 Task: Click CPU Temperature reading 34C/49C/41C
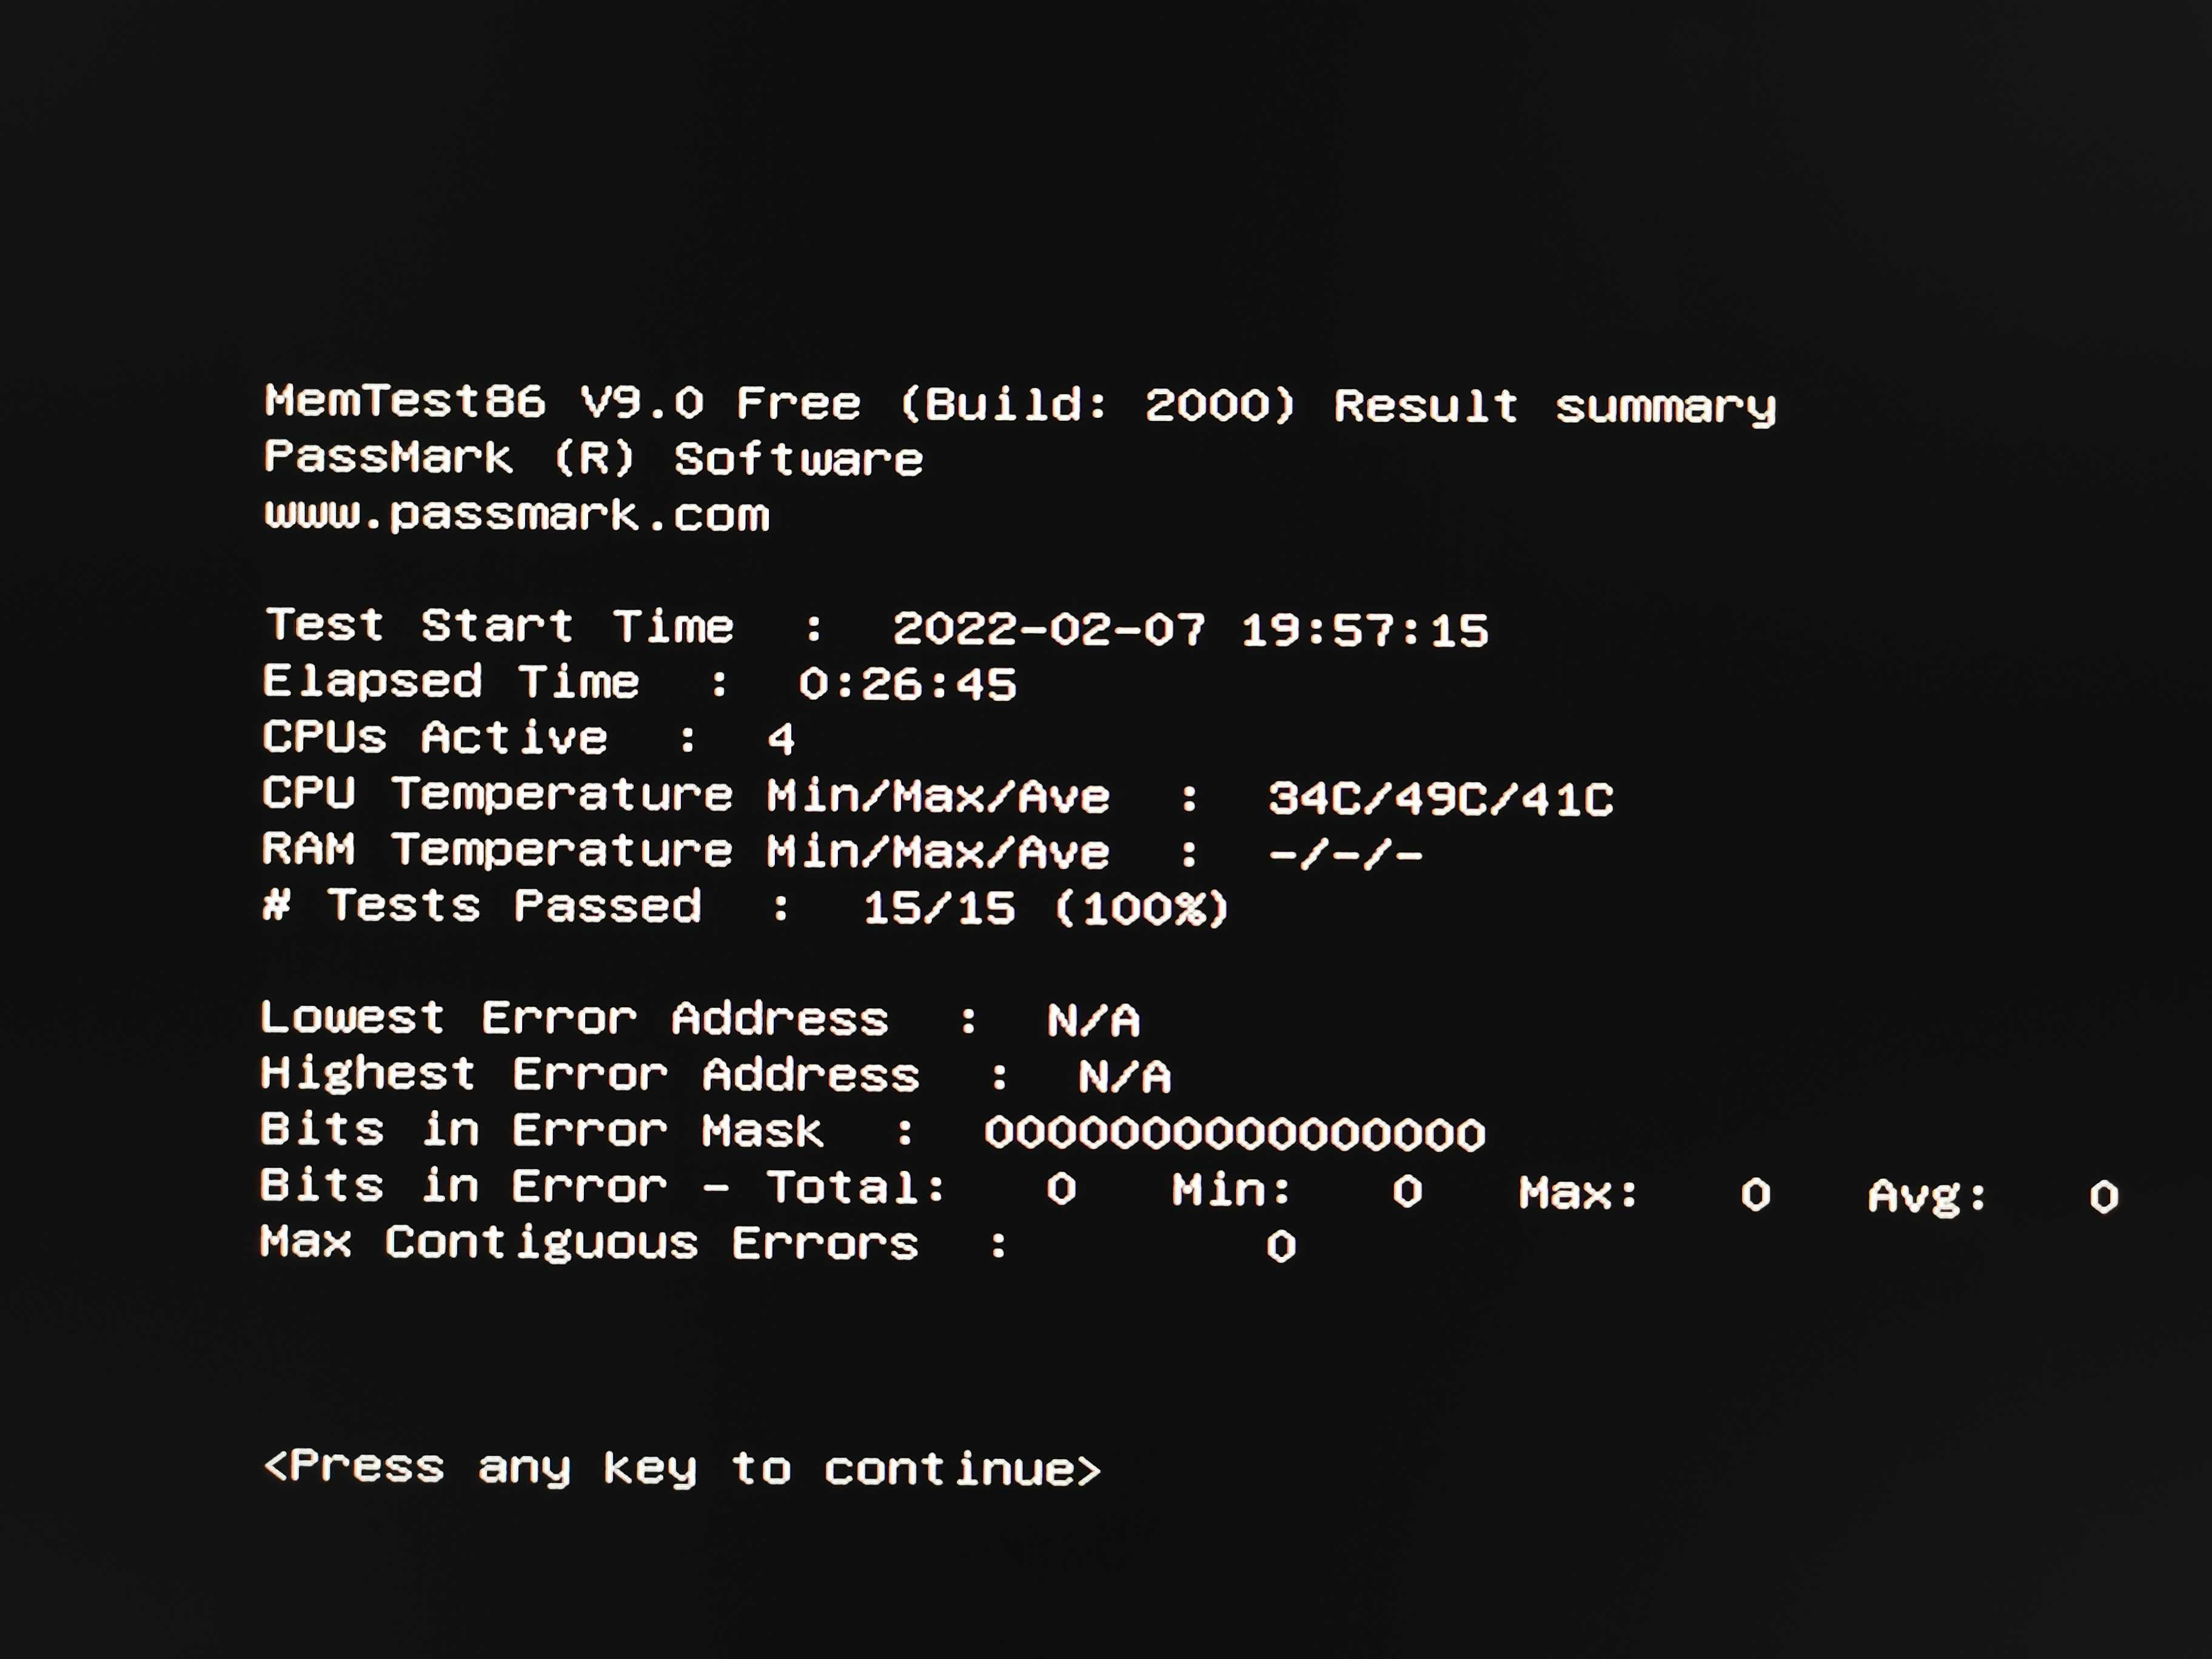(1441, 799)
